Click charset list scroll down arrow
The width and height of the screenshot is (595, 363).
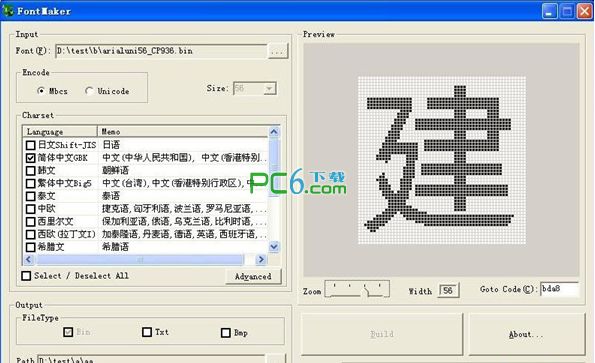[274, 247]
